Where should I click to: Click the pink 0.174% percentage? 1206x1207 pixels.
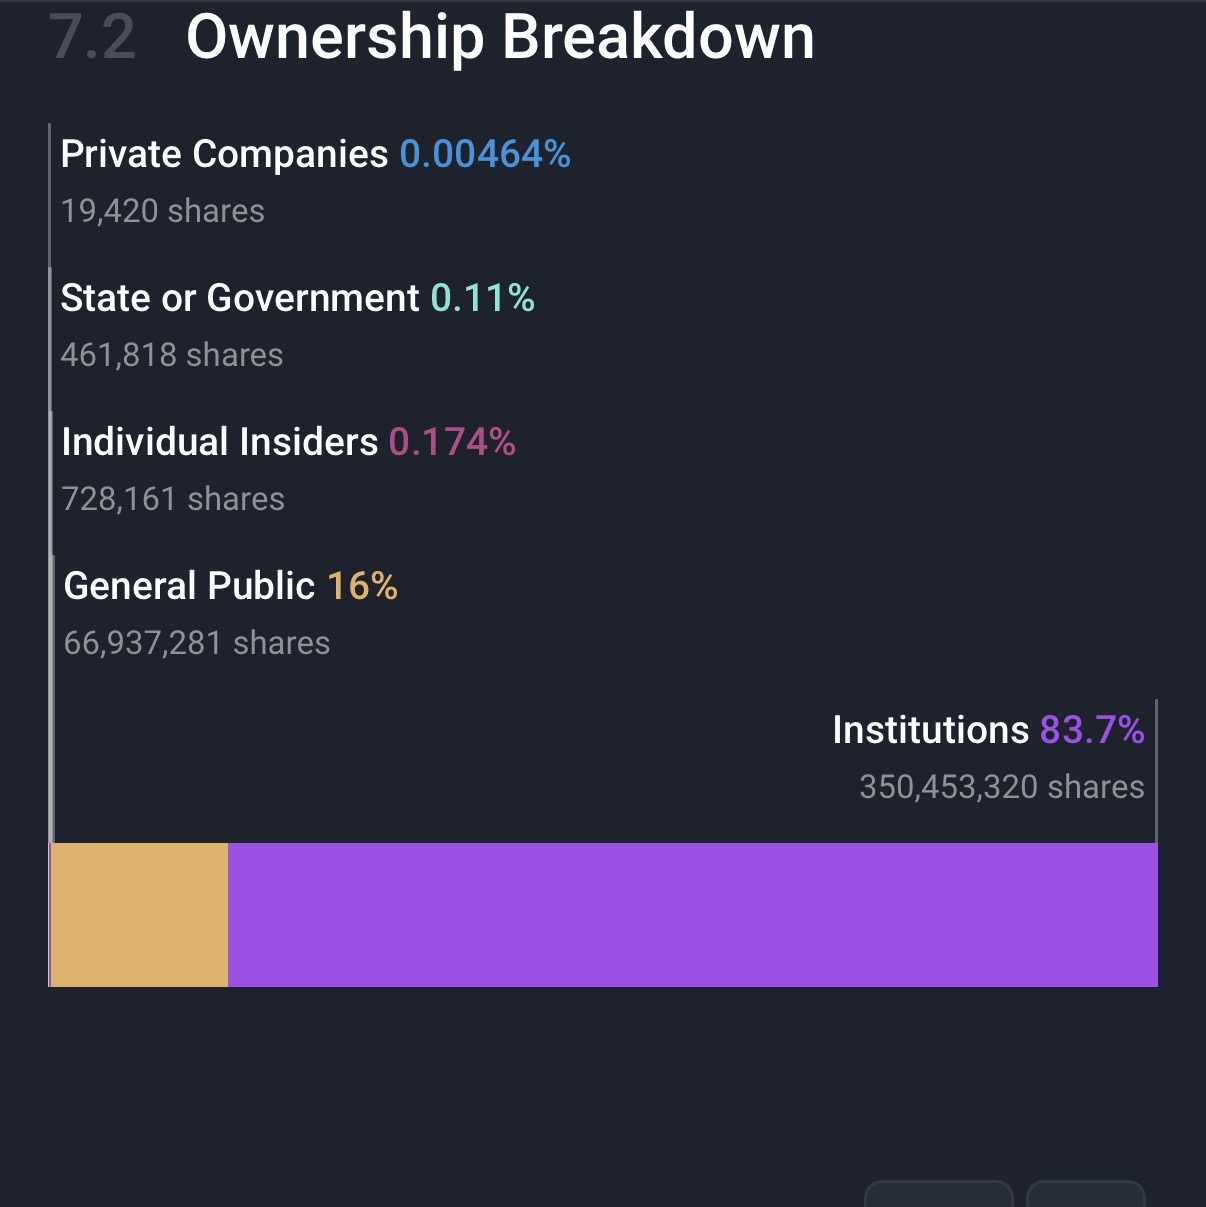click(452, 442)
